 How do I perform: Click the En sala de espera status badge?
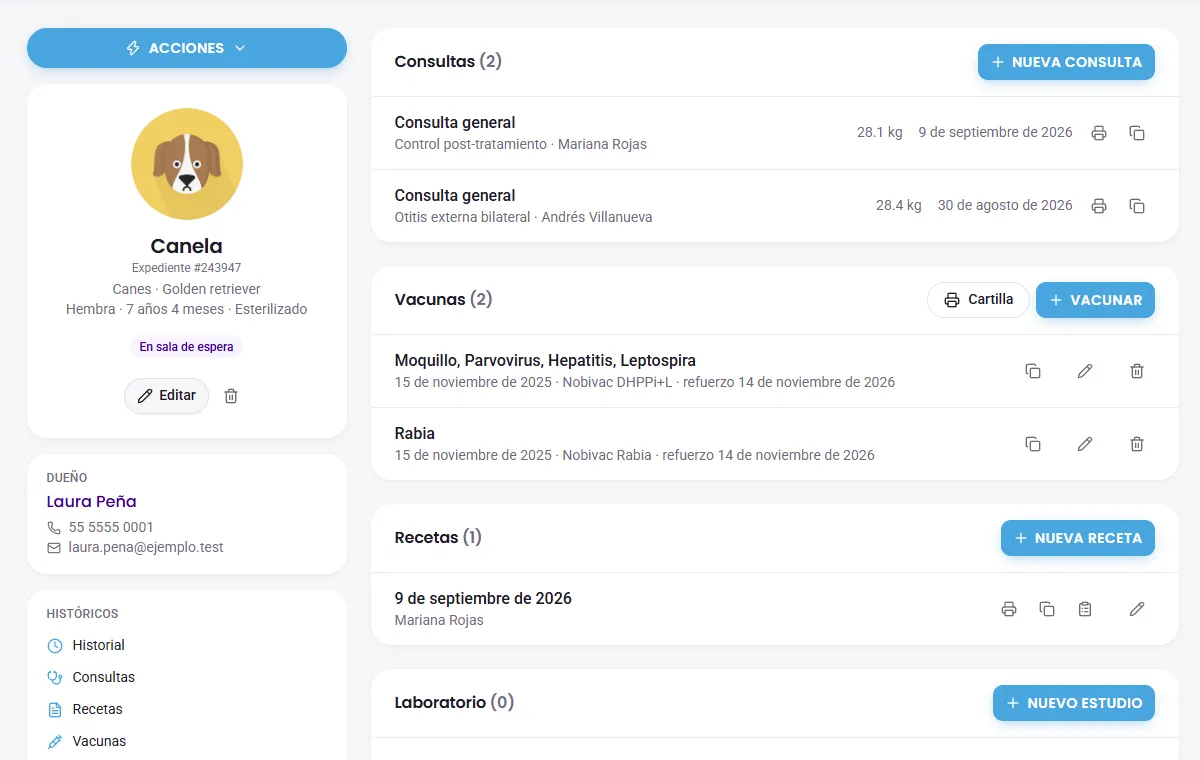point(187,347)
